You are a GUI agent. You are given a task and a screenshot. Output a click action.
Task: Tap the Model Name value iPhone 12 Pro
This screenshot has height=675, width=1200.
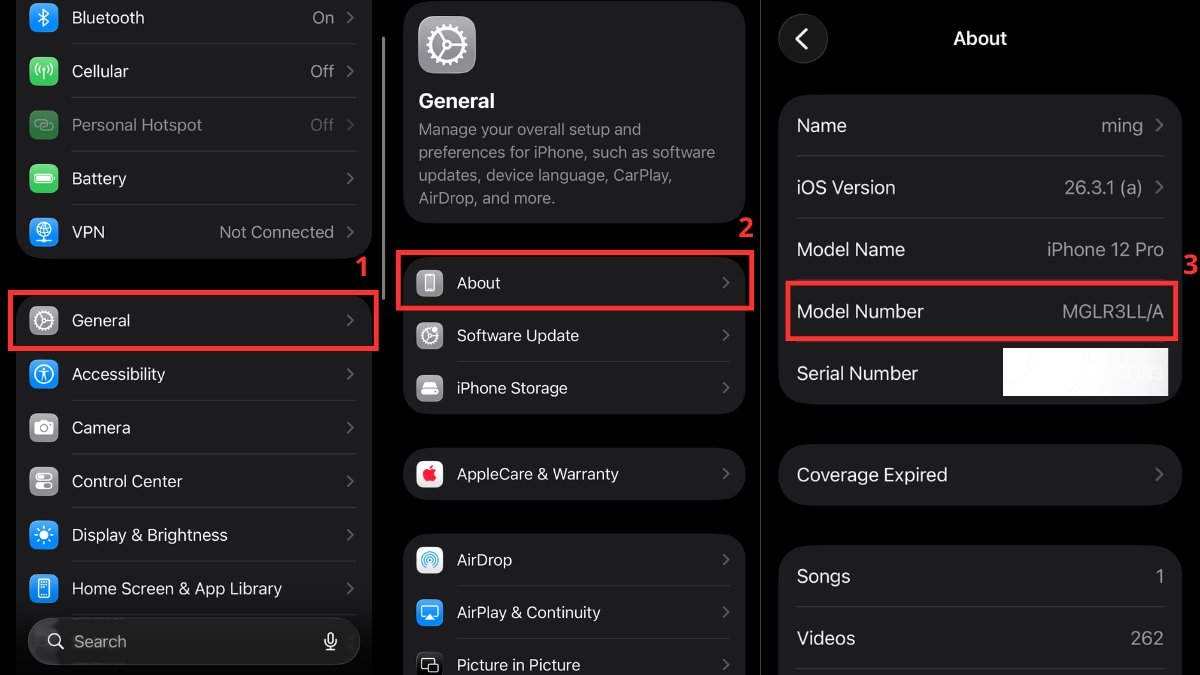click(x=1105, y=250)
